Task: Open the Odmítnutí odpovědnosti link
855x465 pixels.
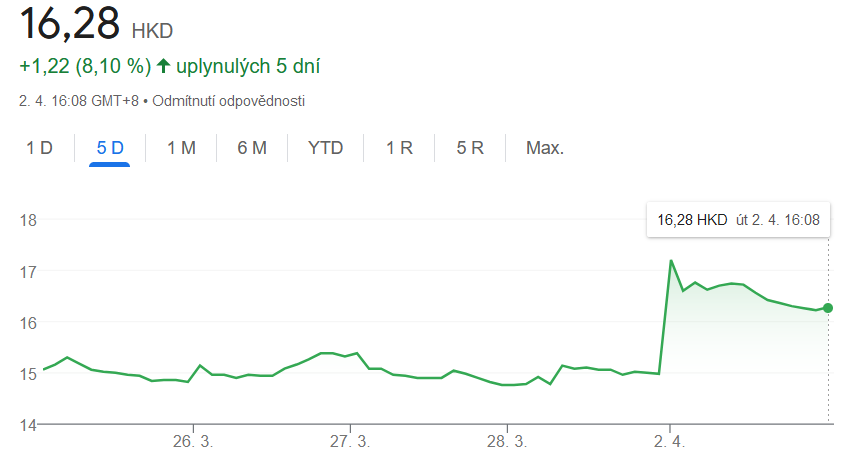Action: pos(228,101)
